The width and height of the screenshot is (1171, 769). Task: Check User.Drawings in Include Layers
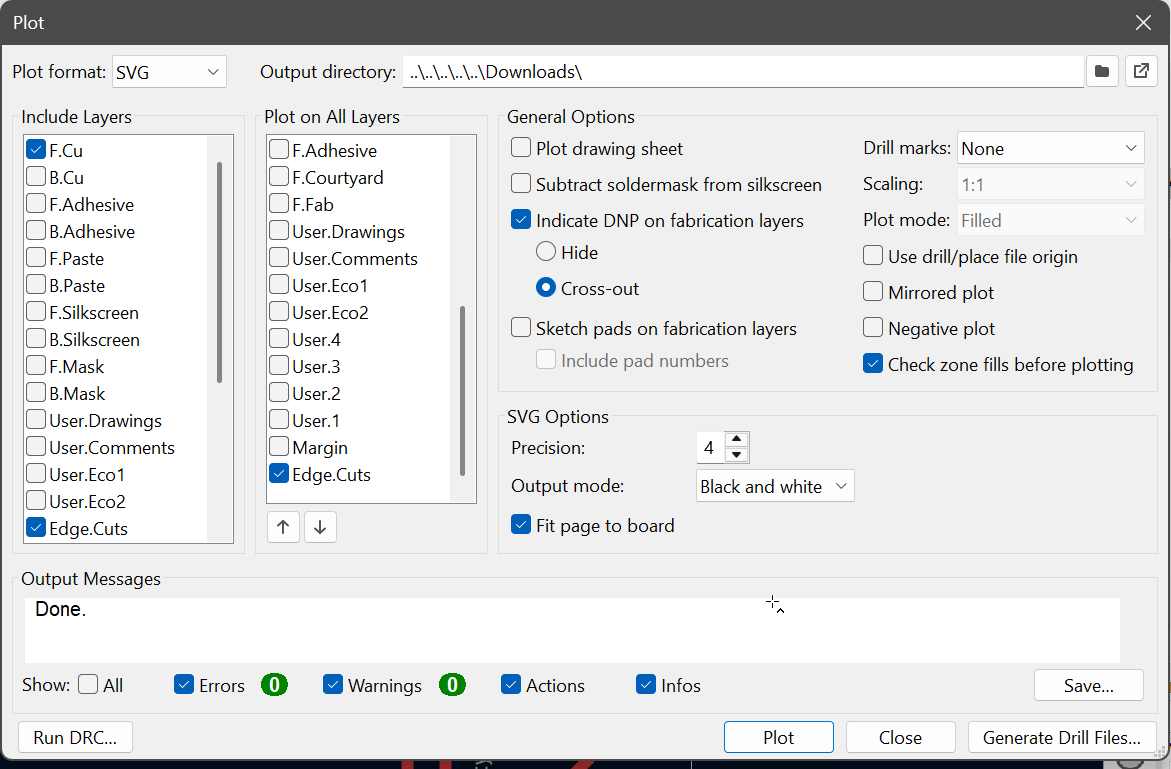pos(36,420)
